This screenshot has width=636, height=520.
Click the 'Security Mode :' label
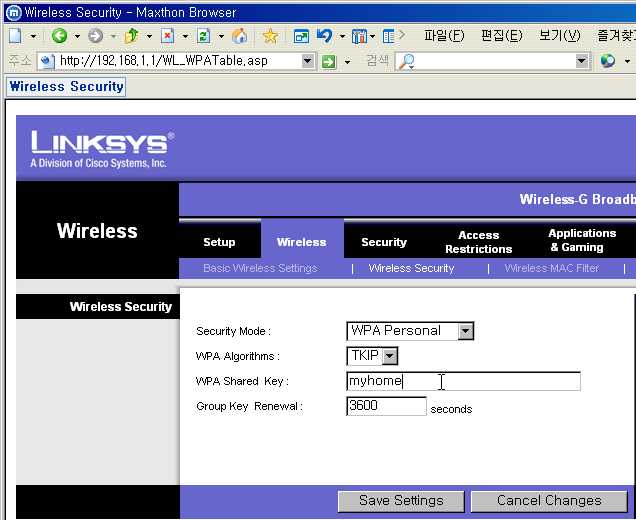[x=233, y=331]
